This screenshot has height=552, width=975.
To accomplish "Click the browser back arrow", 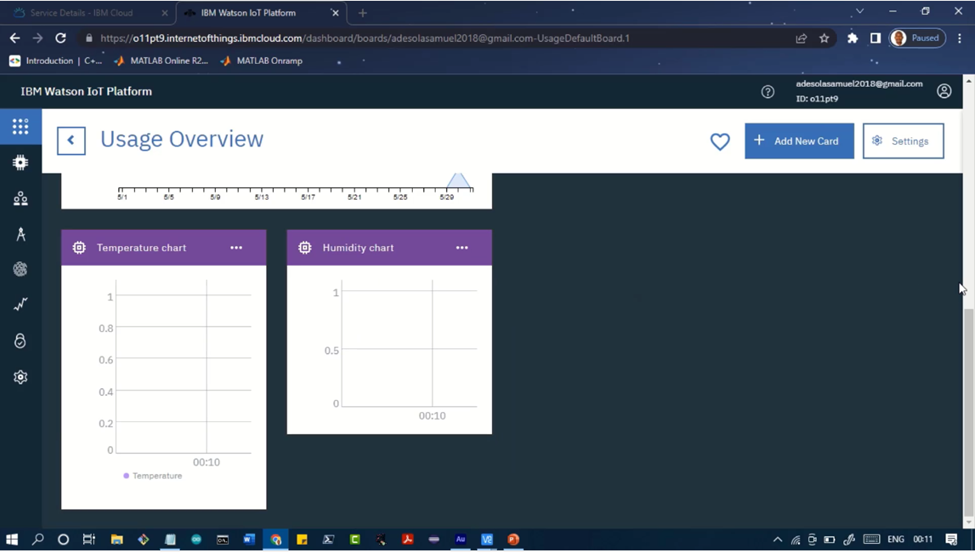I will click(15, 38).
